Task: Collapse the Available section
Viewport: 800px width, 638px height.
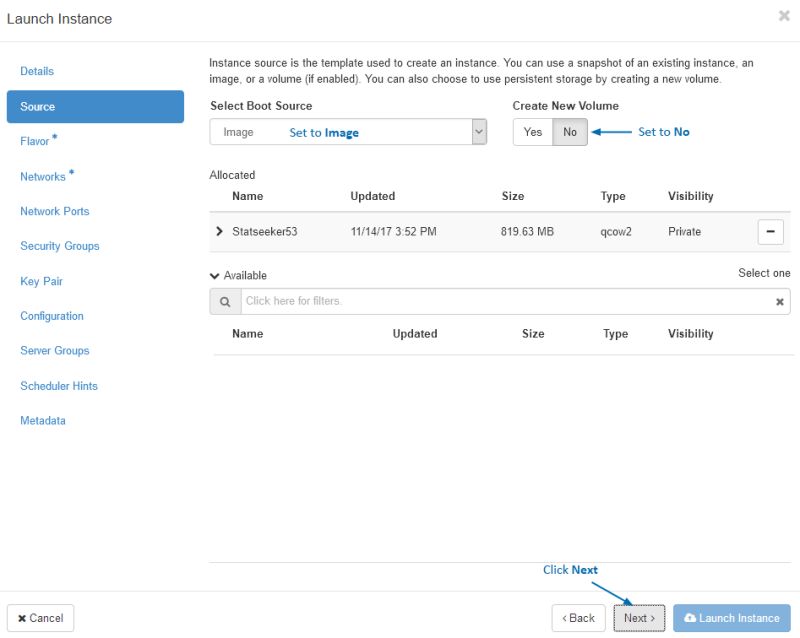Action: coord(214,275)
